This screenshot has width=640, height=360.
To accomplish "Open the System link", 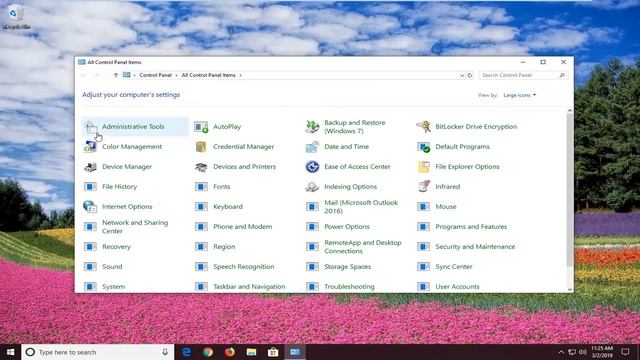I will [113, 287].
